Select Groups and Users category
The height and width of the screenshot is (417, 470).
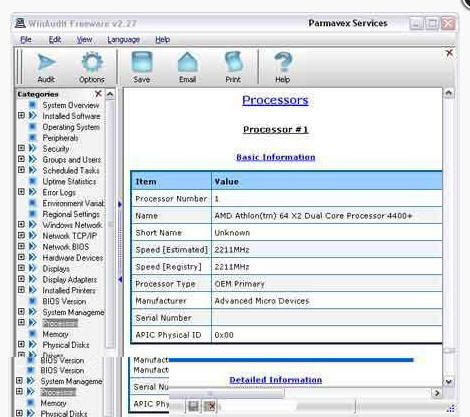point(72,160)
